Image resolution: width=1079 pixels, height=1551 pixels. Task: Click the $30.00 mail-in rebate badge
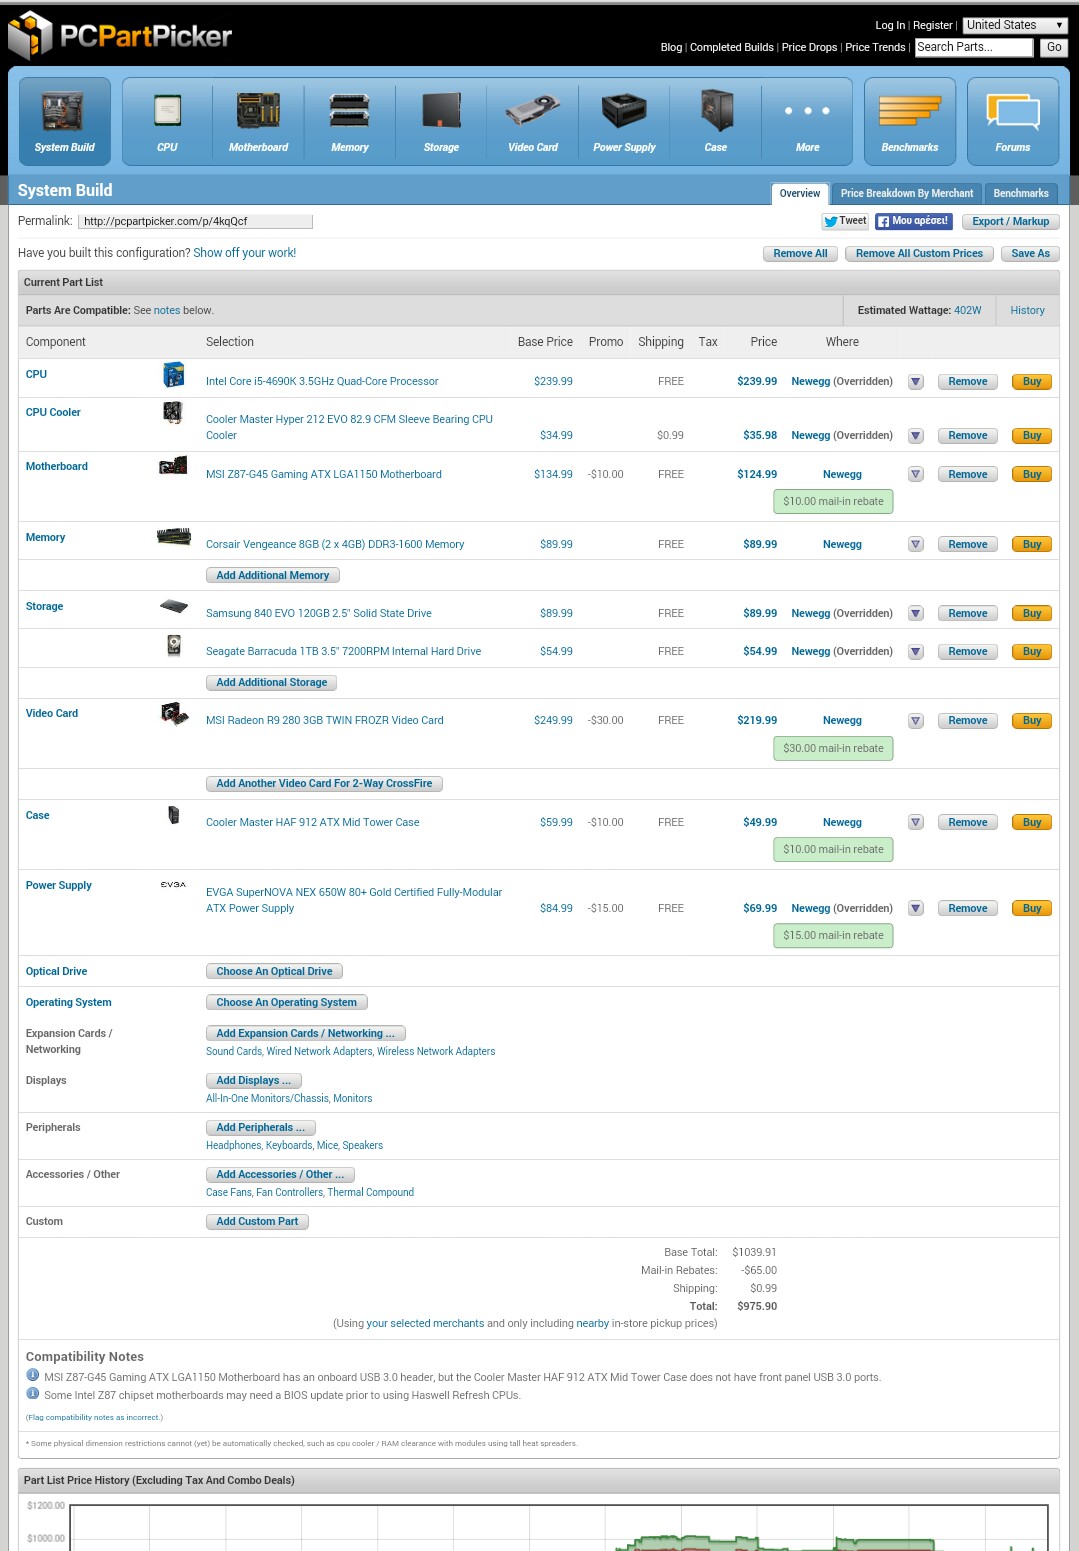(x=833, y=749)
